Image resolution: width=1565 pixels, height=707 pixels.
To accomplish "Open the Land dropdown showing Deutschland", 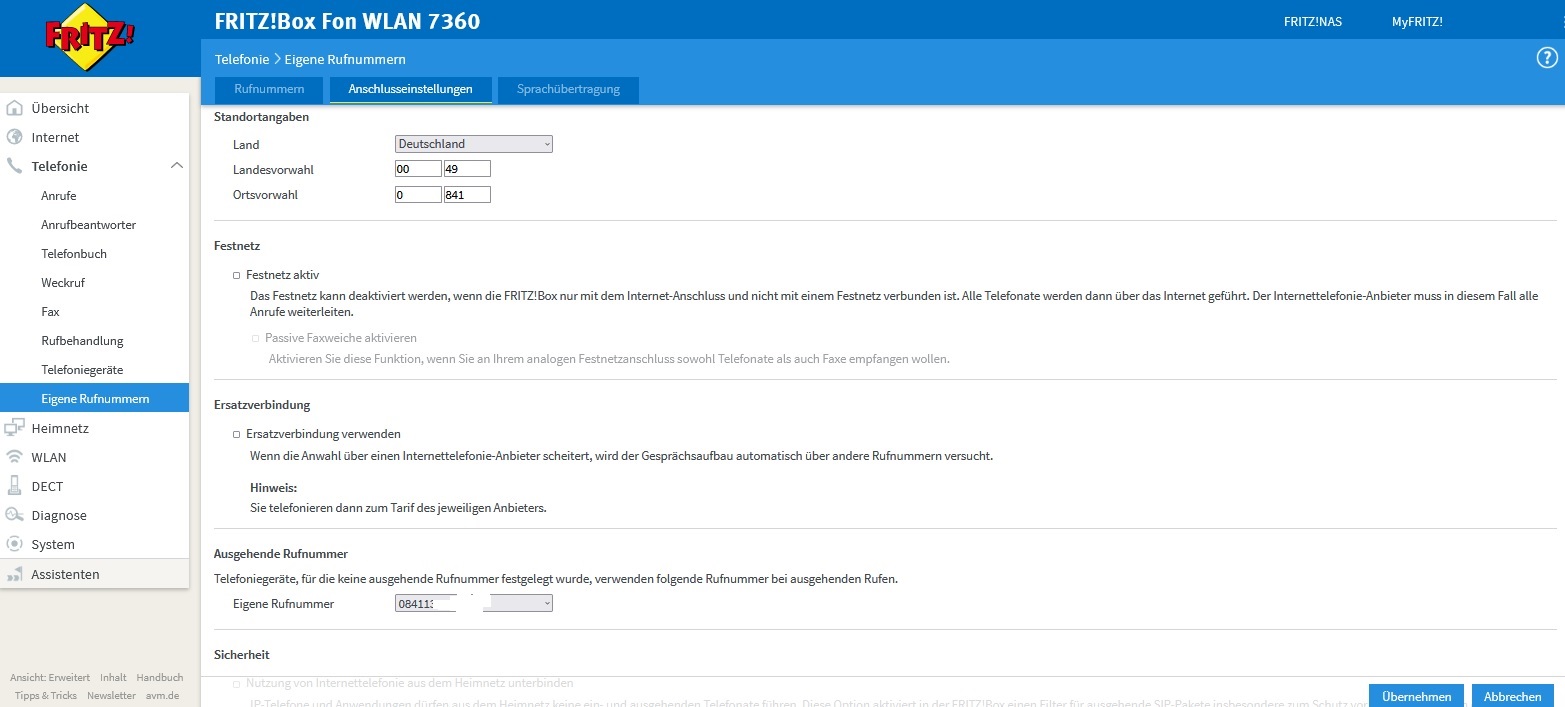I will (474, 144).
